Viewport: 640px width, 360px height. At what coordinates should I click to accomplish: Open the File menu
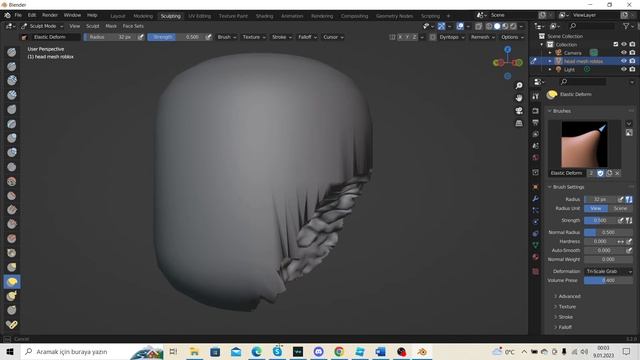18,15
